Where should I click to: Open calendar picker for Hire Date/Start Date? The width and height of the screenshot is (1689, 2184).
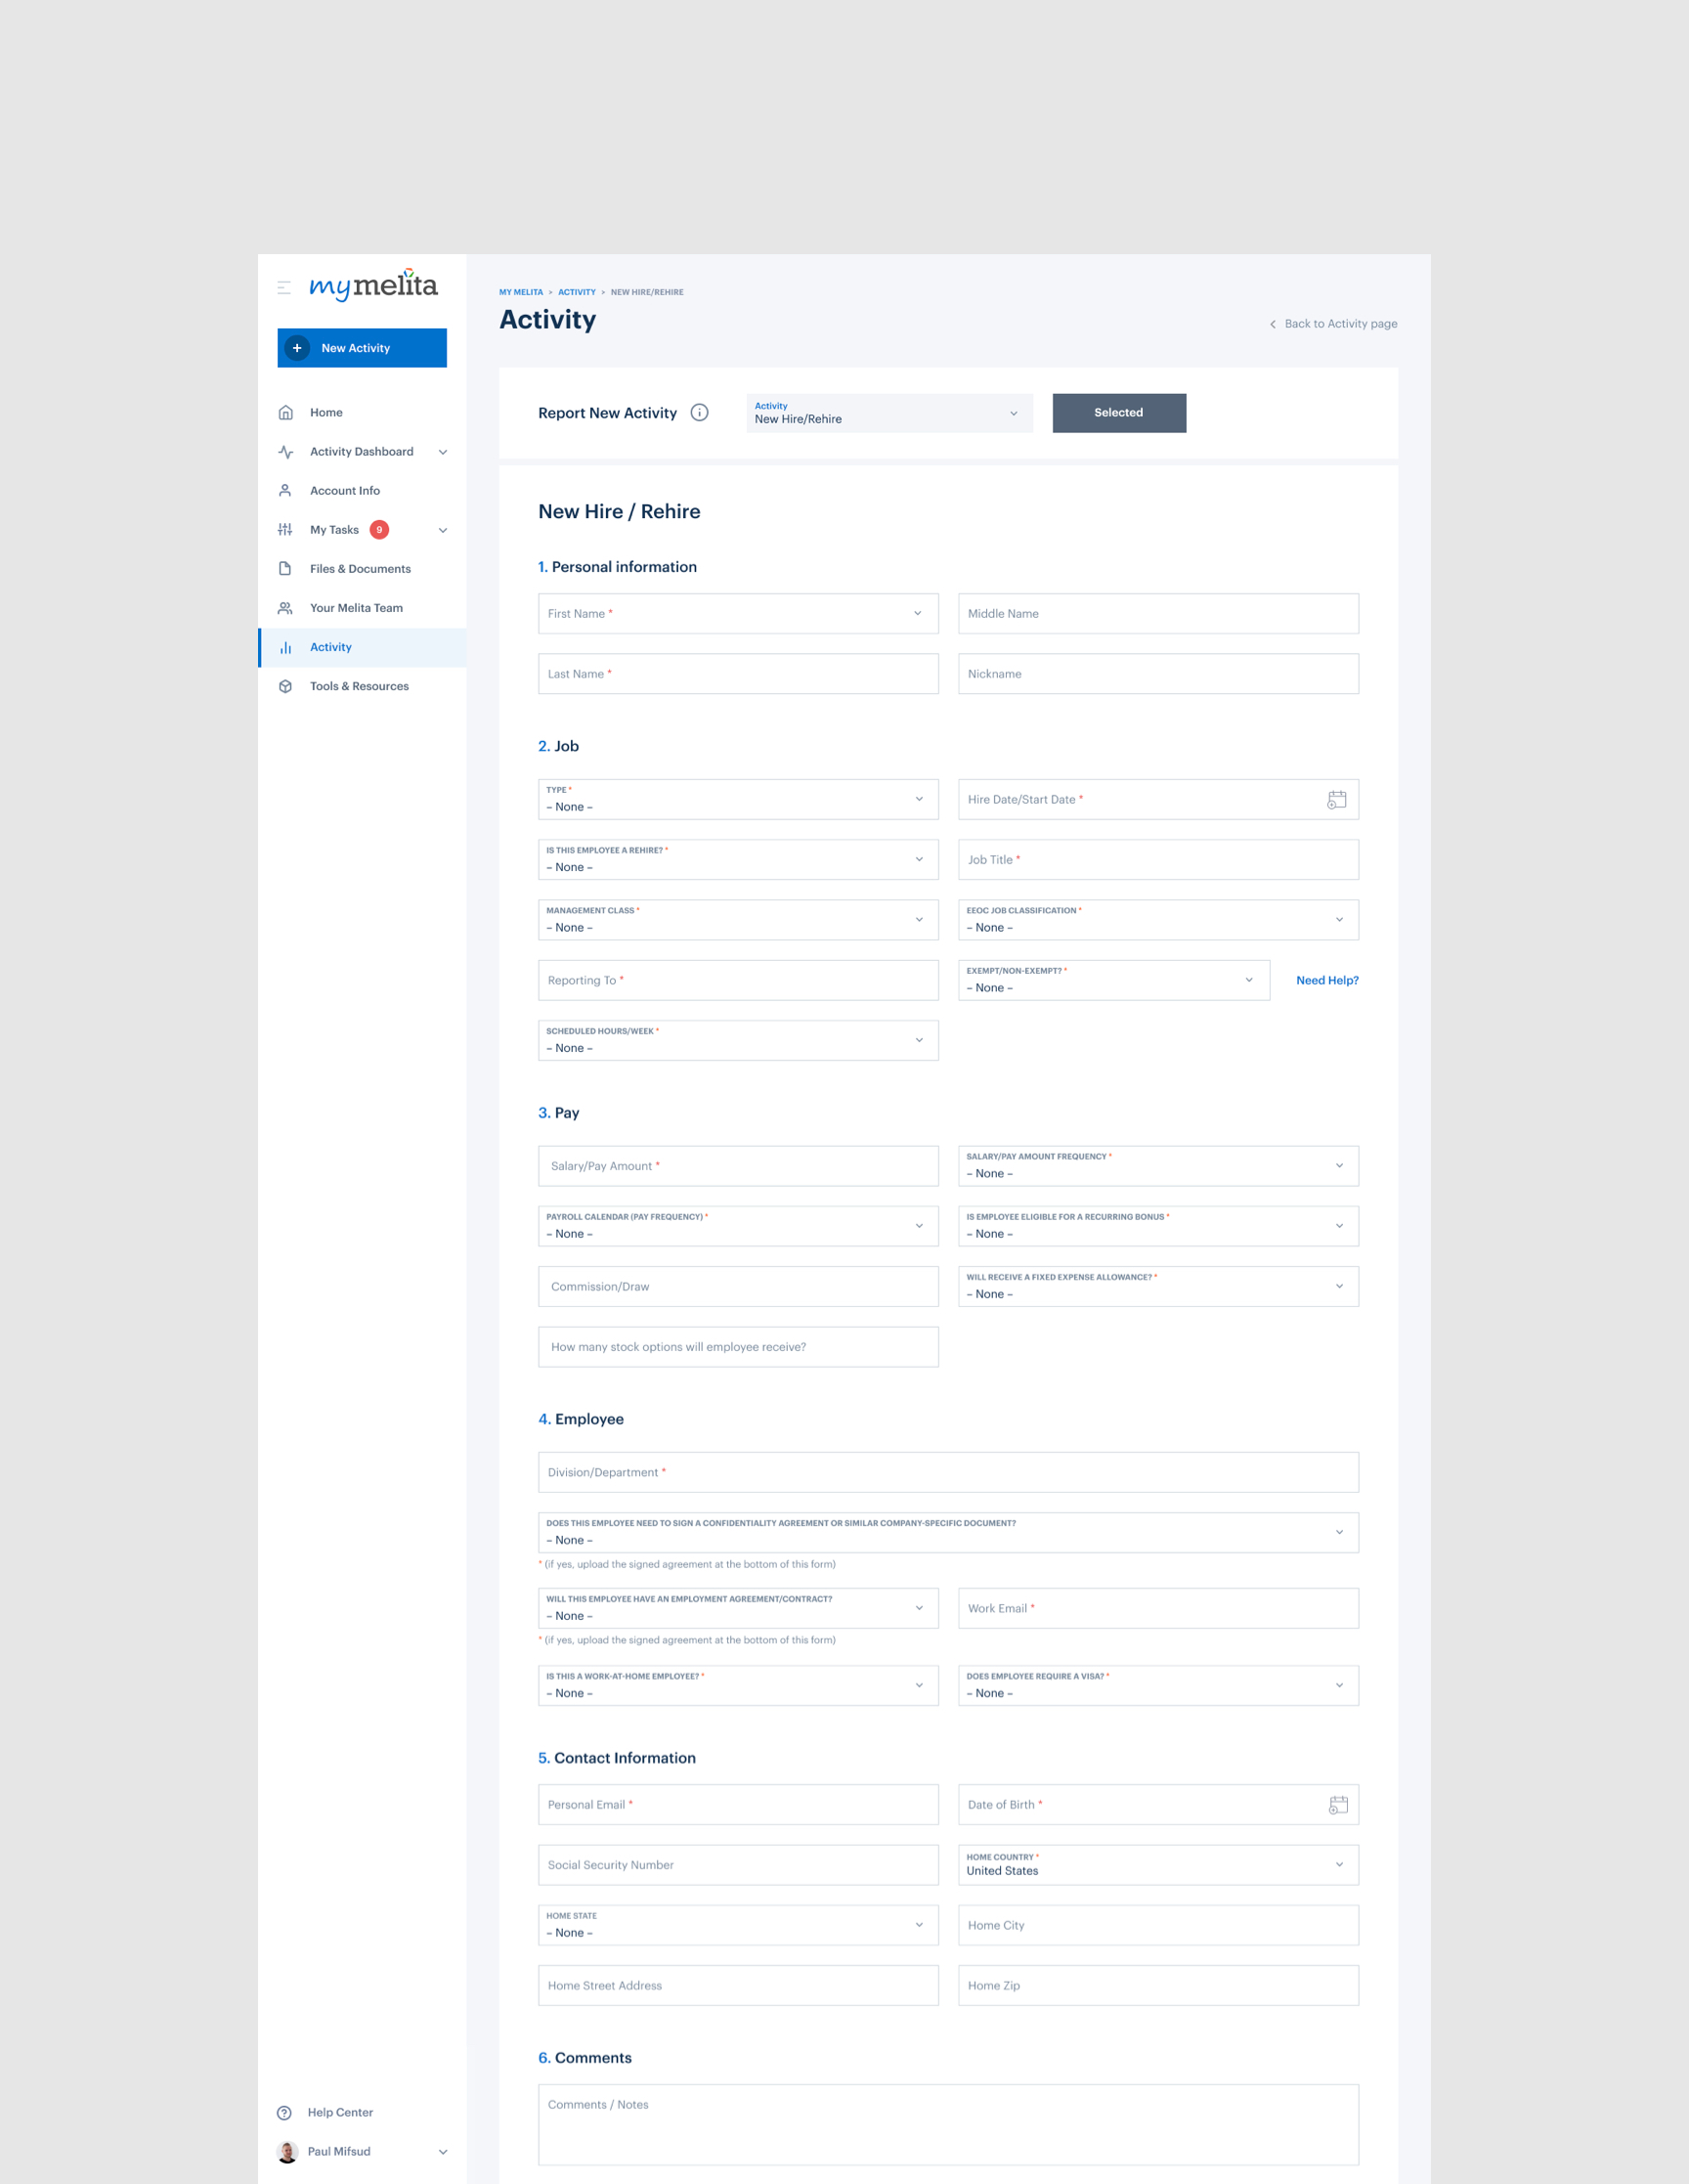coord(1336,800)
